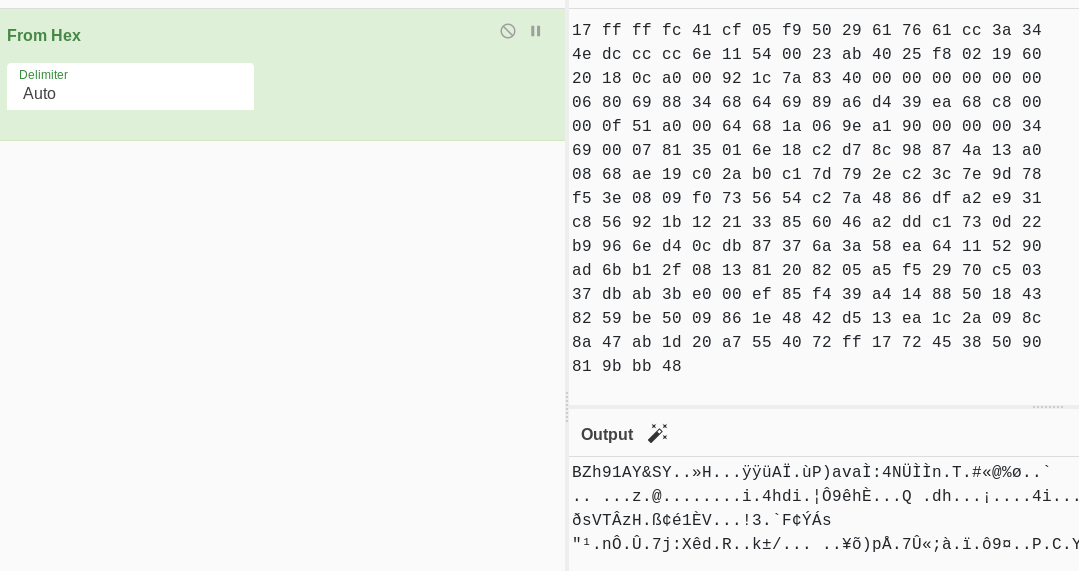The width and height of the screenshot is (1079, 571).
Task: Click the Output pane heading
Action: pos(607,434)
